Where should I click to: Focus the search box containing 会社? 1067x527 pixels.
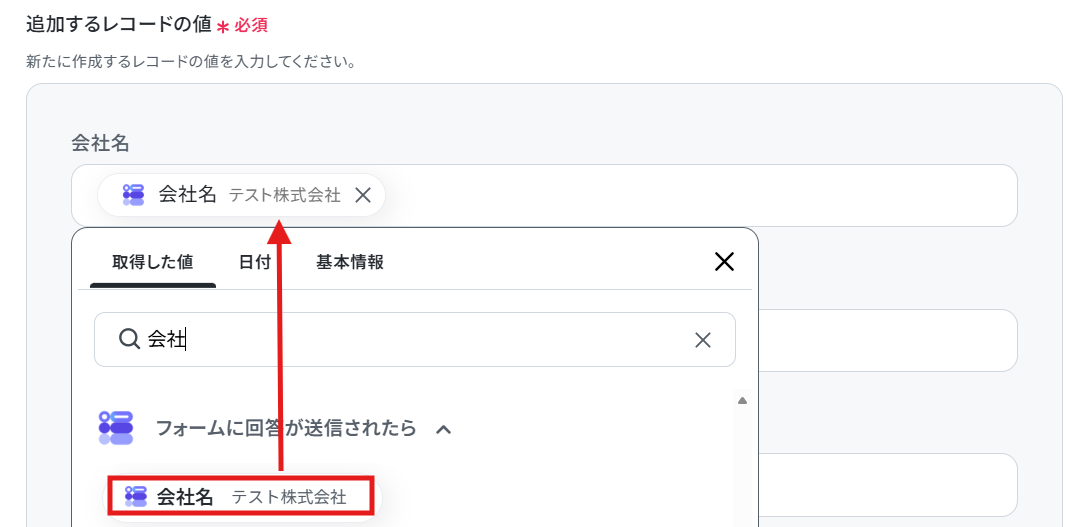pyautogui.click(x=414, y=339)
